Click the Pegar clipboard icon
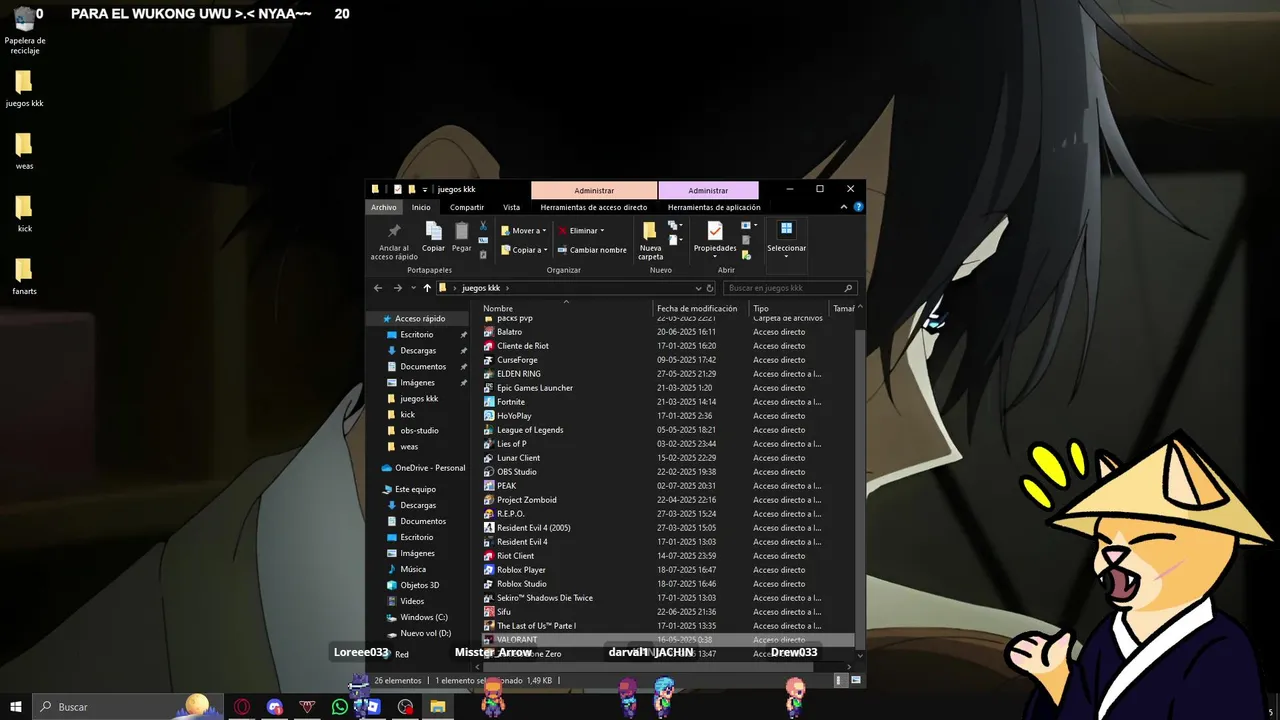 pyautogui.click(x=461, y=231)
